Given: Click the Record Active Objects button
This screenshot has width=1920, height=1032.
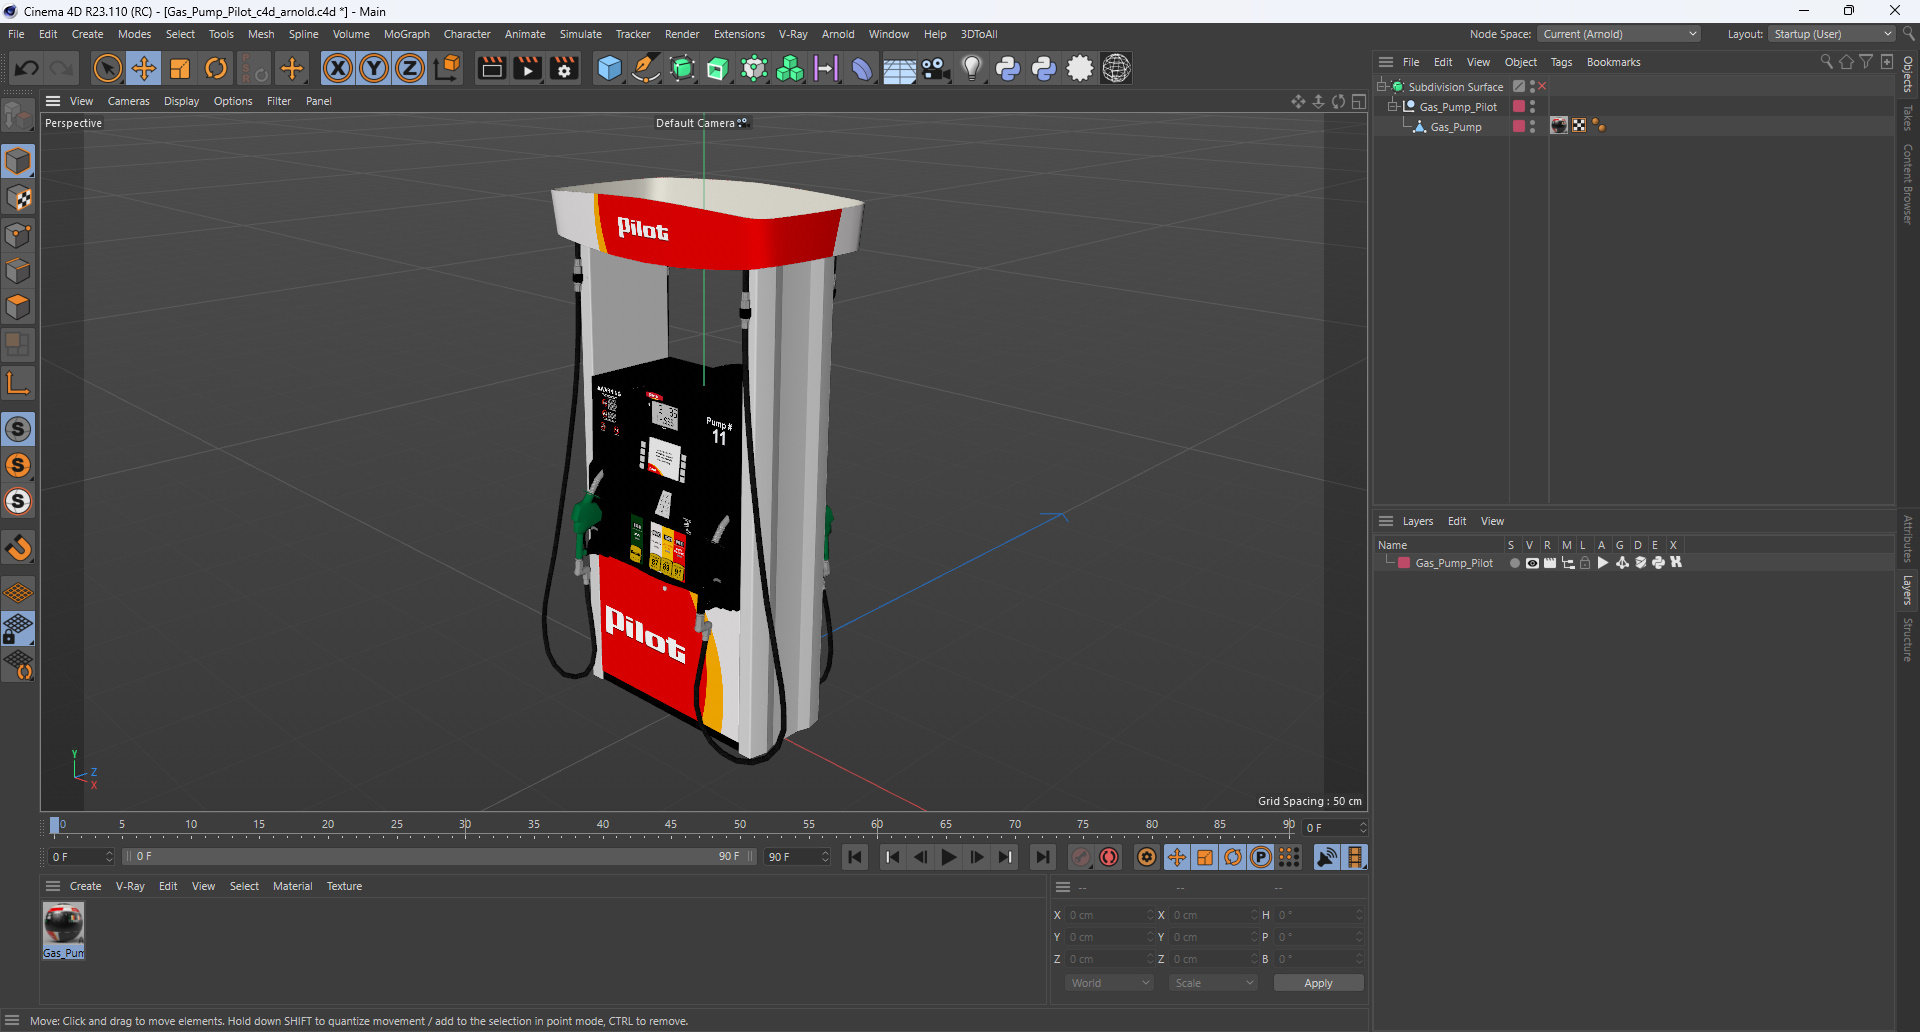Looking at the screenshot, I should coord(1081,857).
